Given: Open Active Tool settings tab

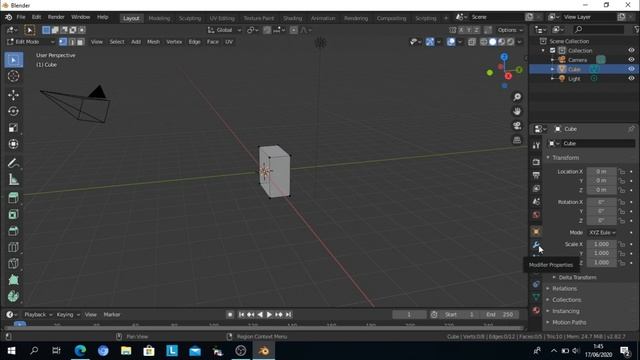Looking at the screenshot, I should (x=536, y=145).
